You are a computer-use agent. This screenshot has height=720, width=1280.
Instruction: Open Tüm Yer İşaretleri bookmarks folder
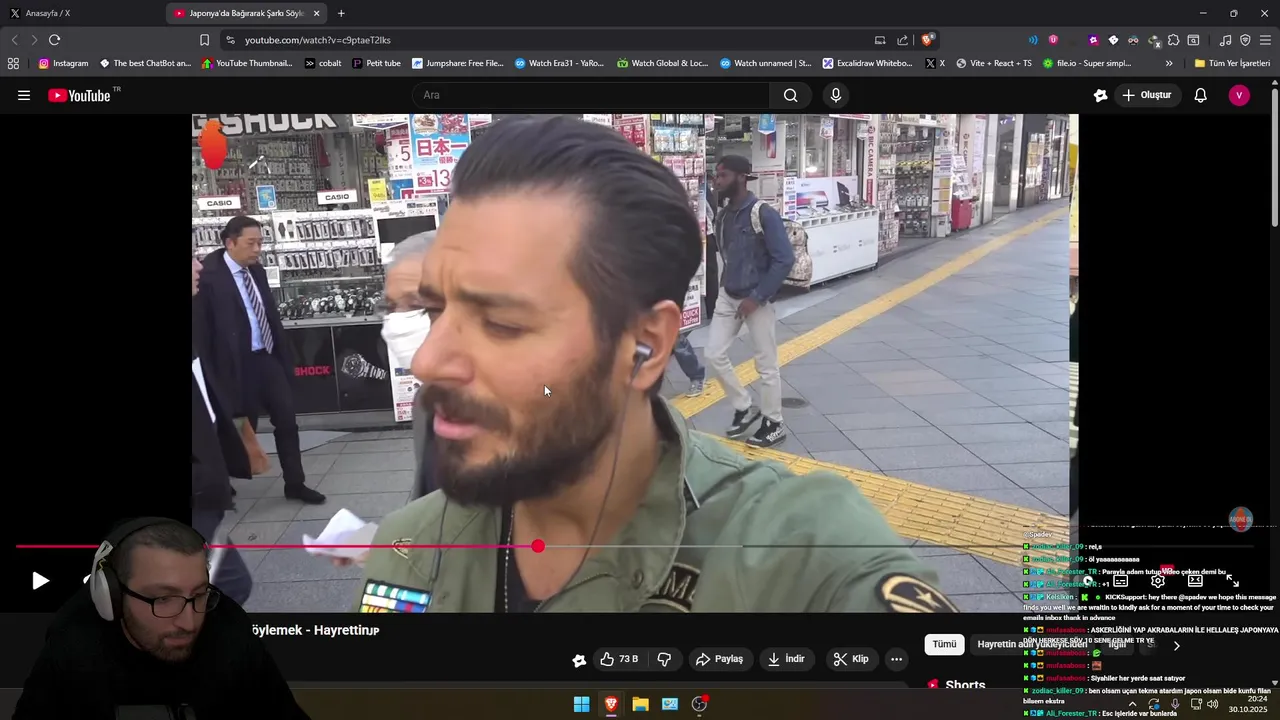coord(1232,63)
